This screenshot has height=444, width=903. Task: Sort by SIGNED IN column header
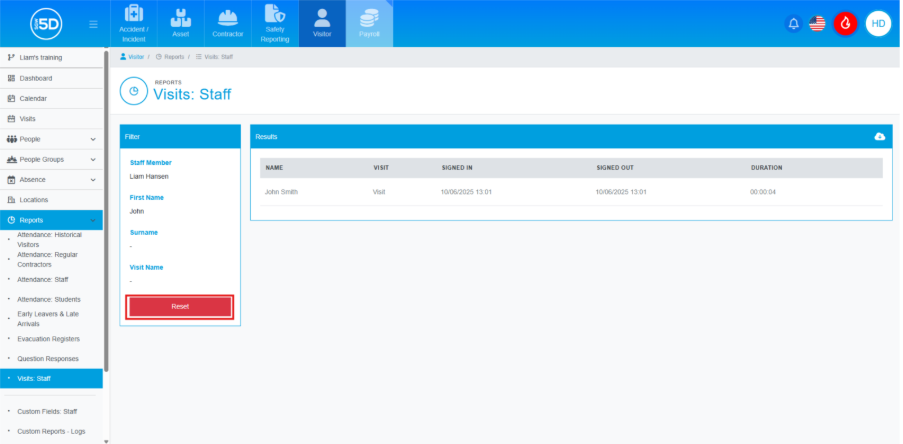pos(457,168)
